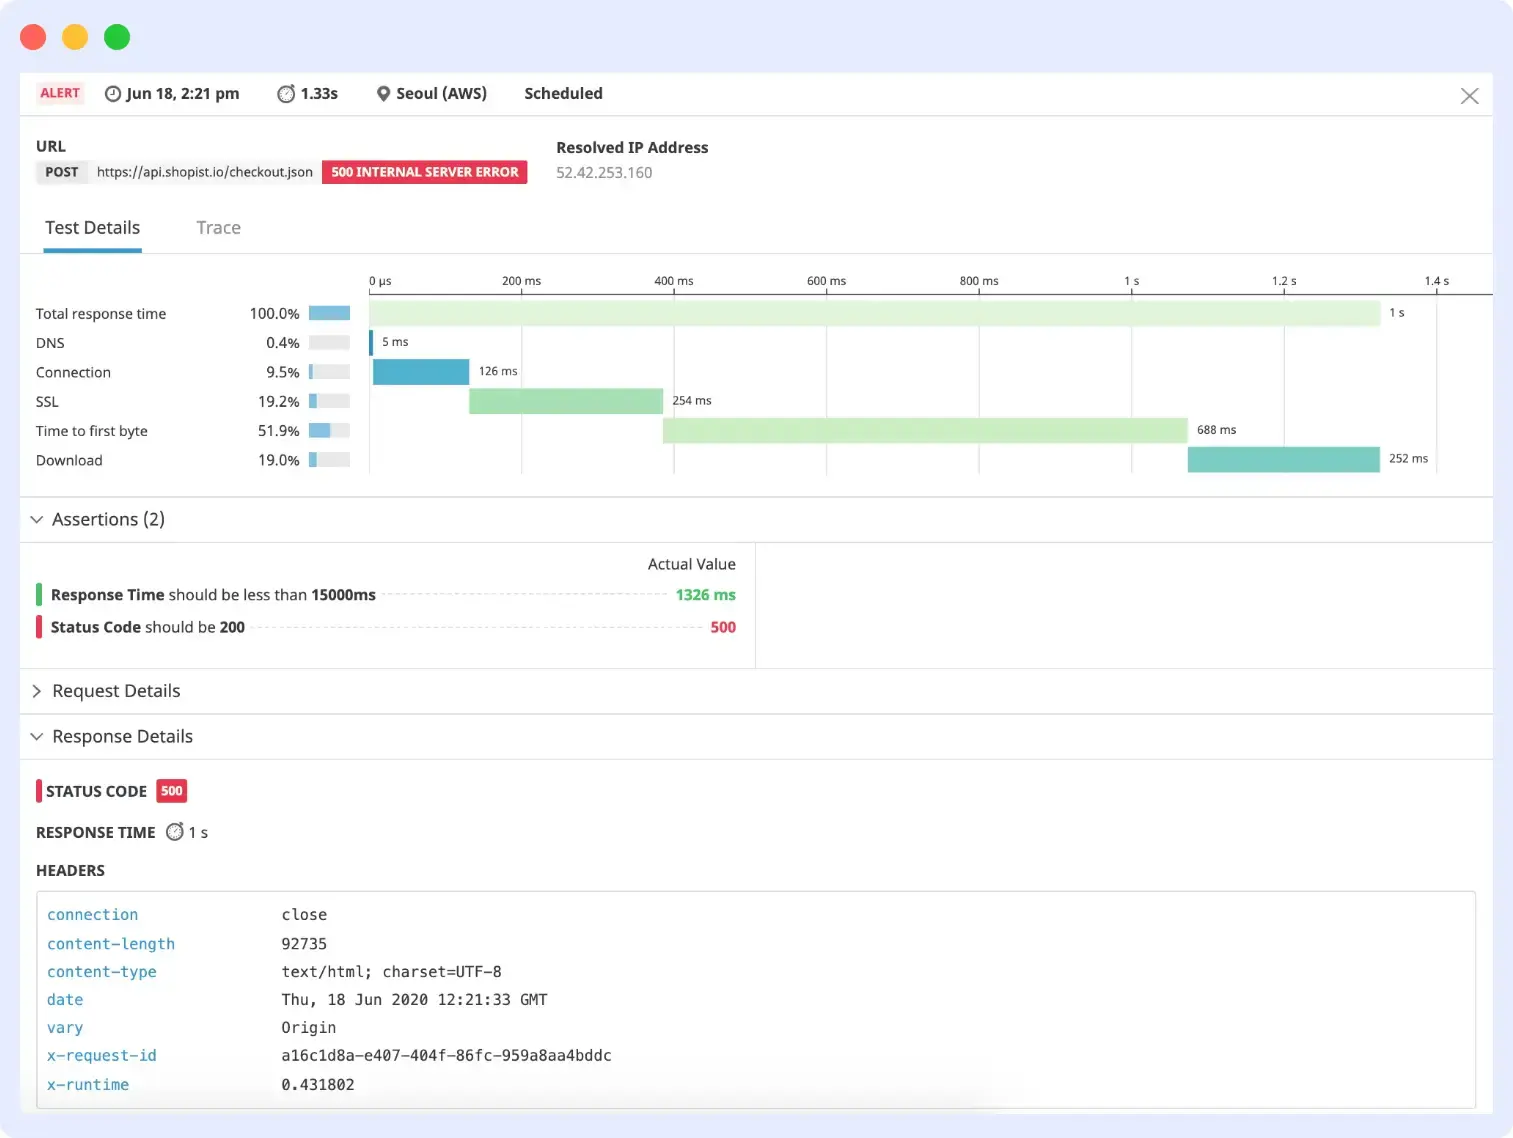Click the Time to first byte 51.9% value

(279, 431)
